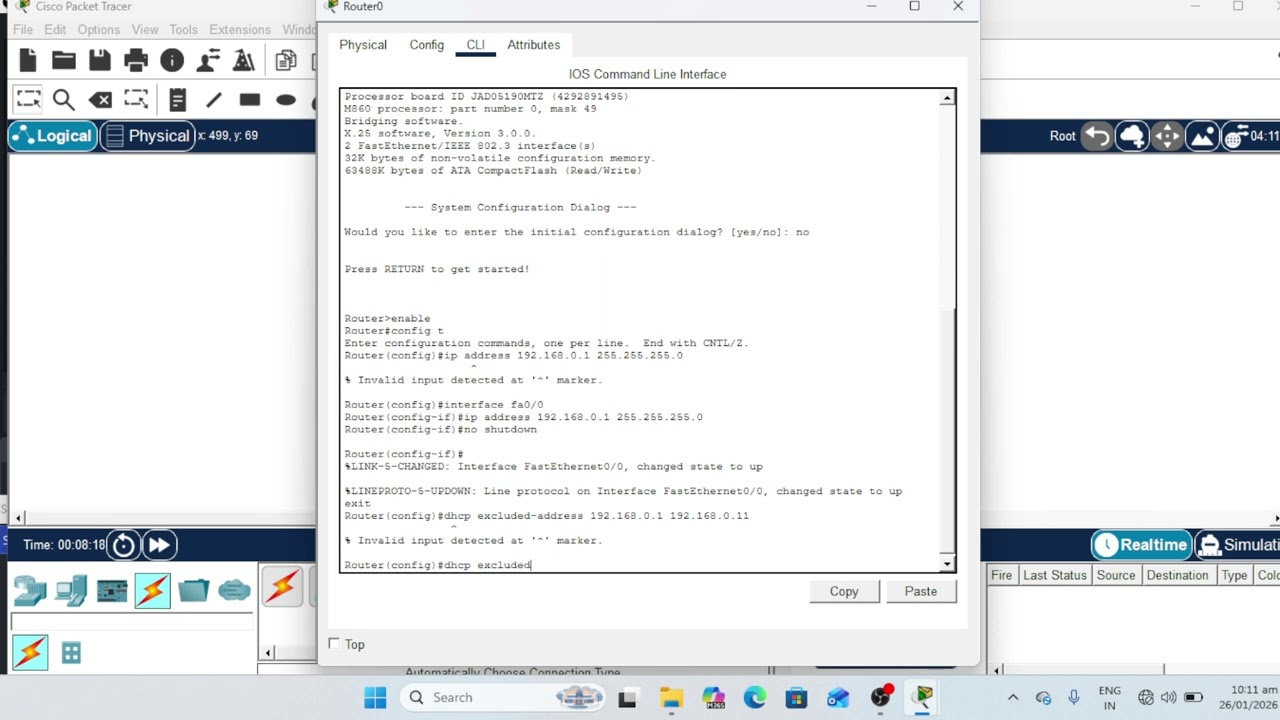This screenshot has height=720, width=1280.
Task: Click the Copy button below CLI
Action: pos(844,591)
